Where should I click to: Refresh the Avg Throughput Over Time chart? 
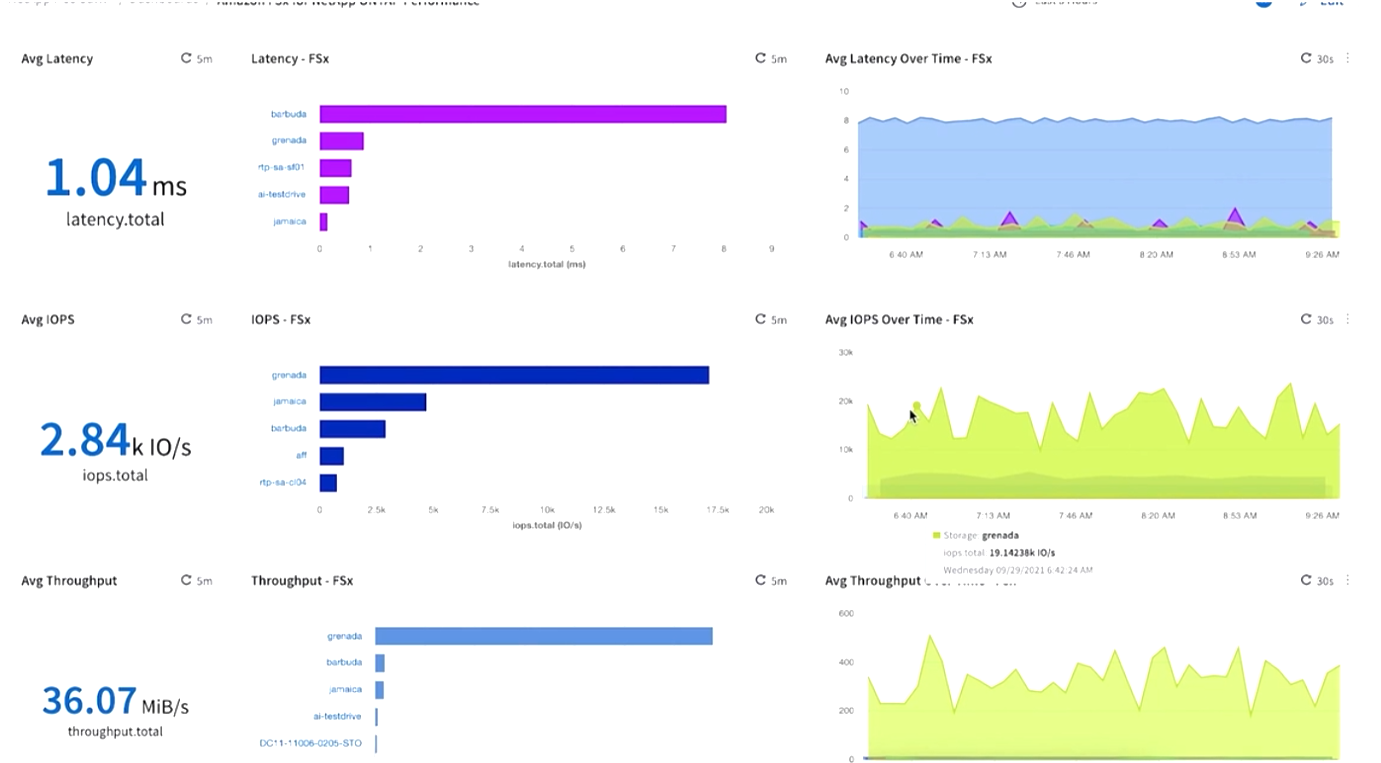pos(1306,581)
